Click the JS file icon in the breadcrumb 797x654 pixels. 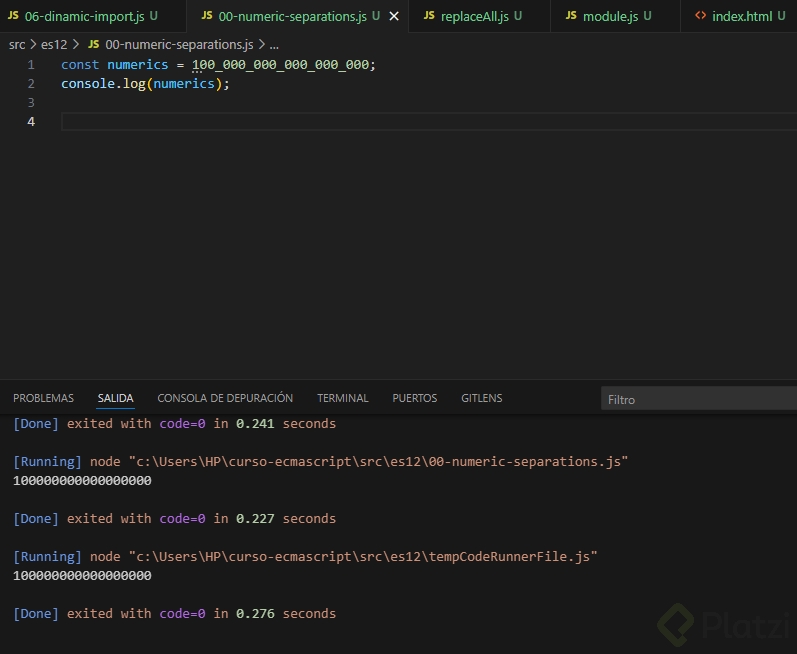tap(93, 45)
